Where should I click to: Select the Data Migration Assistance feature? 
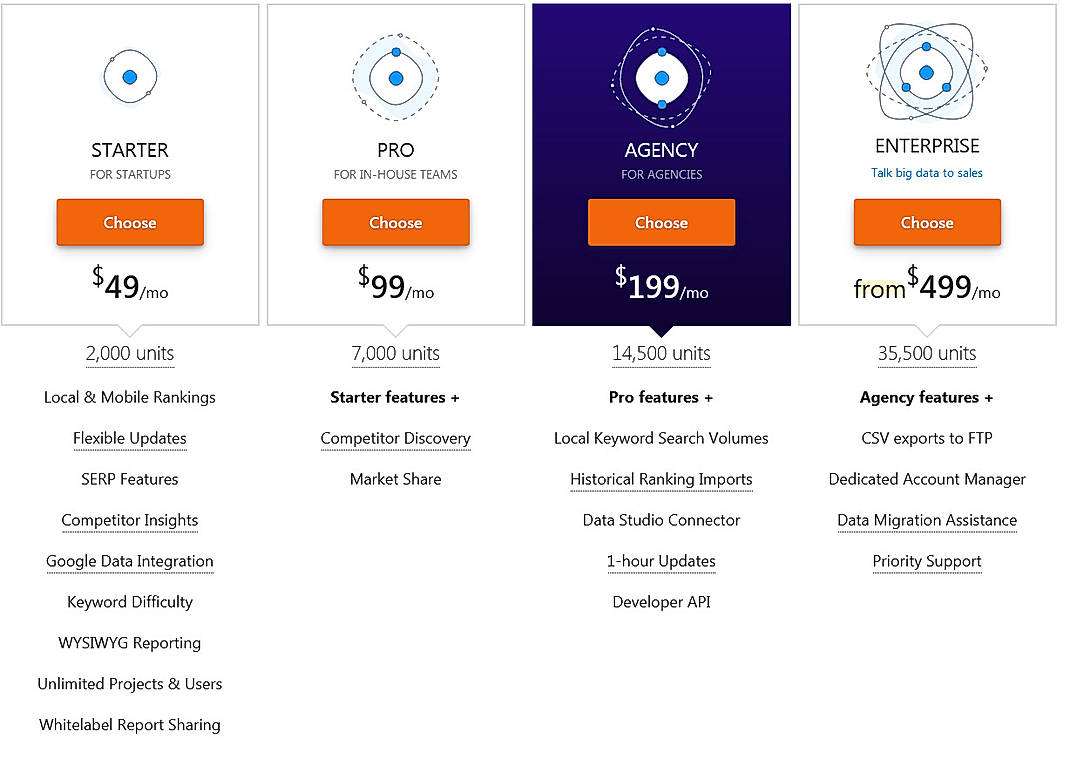[926, 520]
